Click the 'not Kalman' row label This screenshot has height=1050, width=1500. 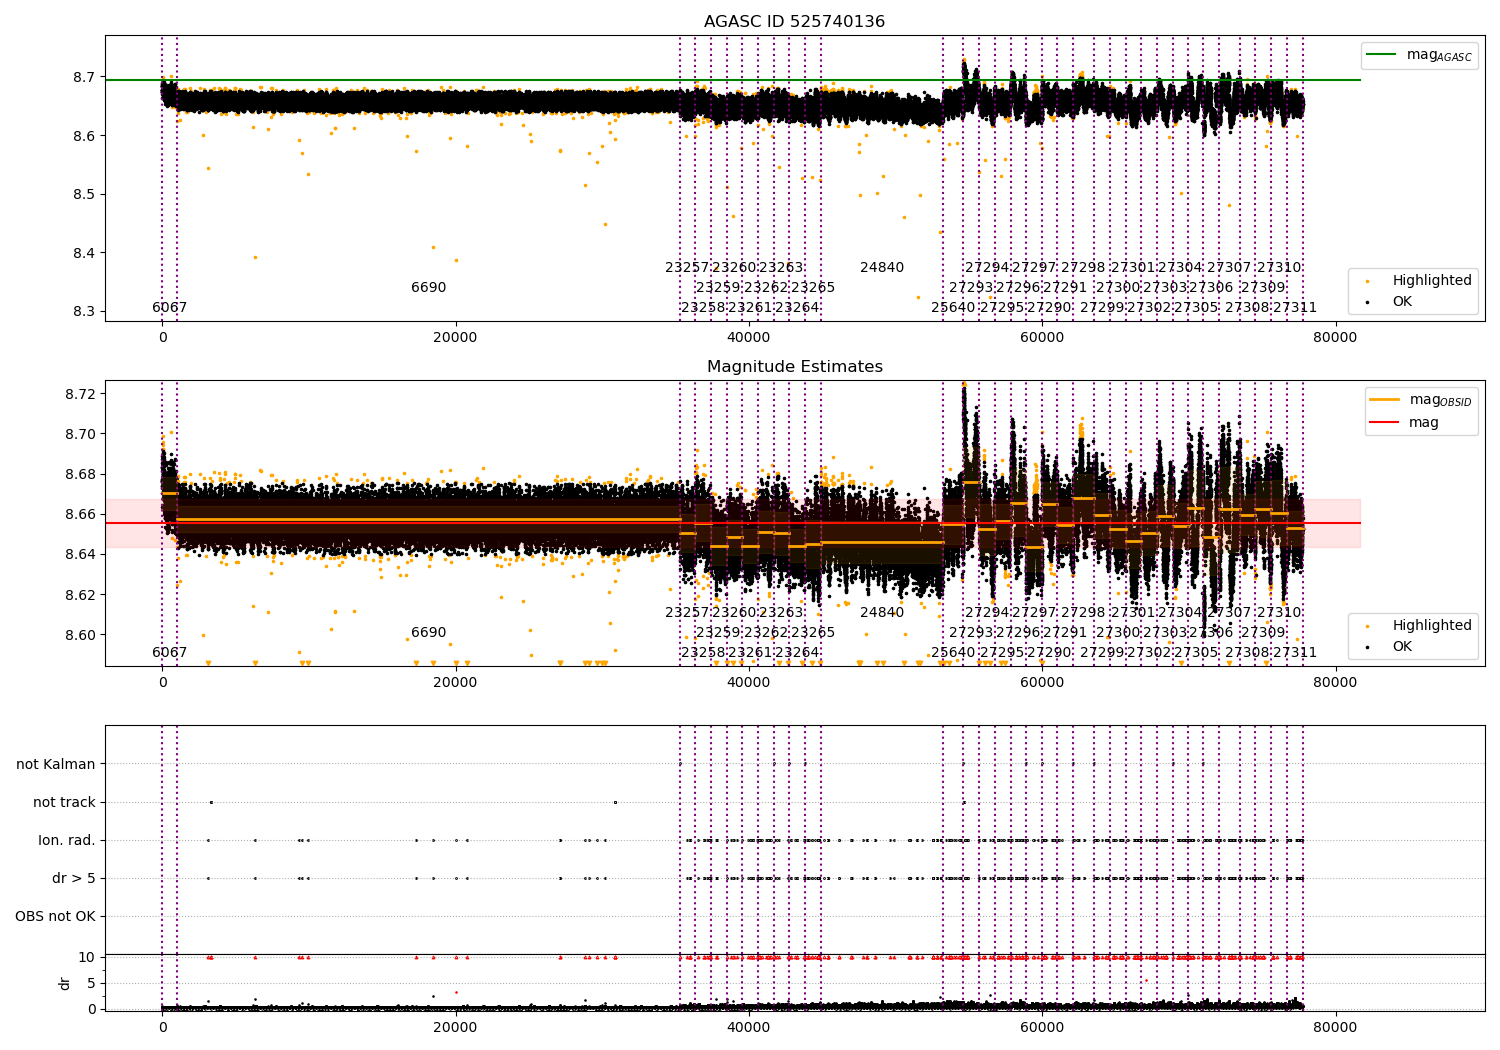click(x=56, y=764)
